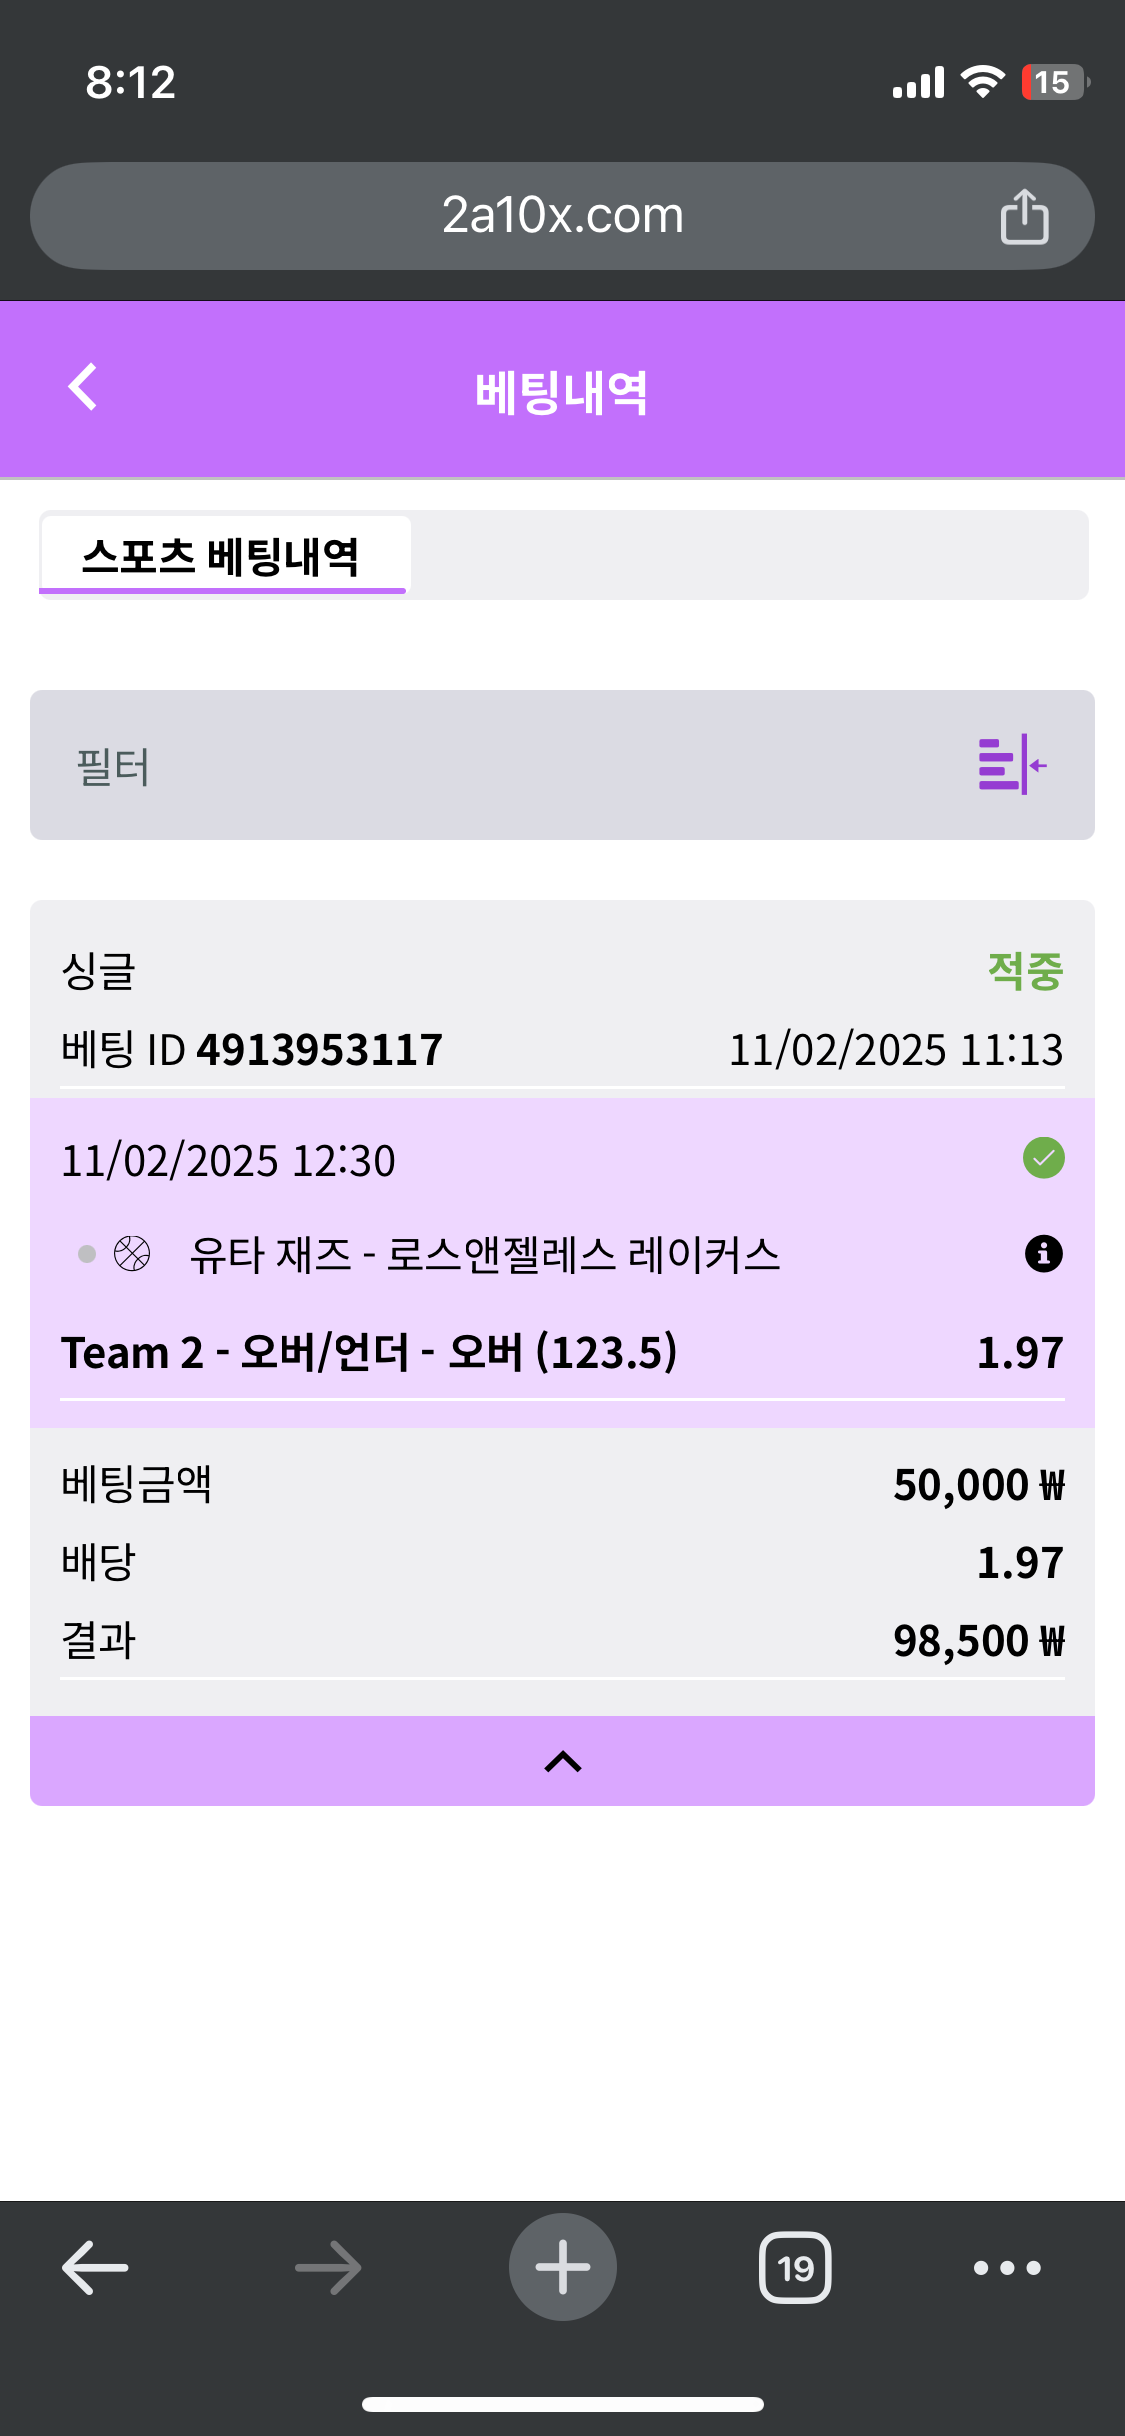Viewport: 1125px width, 2436px height.
Task: Tap the basketball sport icon
Action: tap(132, 1253)
